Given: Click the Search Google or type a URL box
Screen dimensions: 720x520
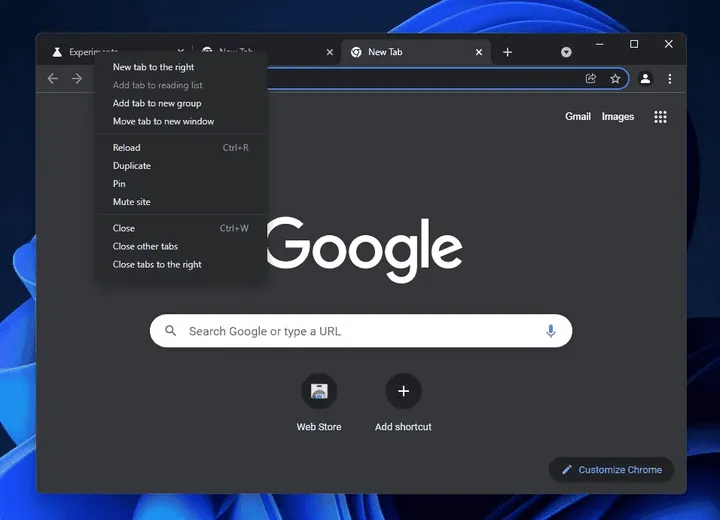Looking at the screenshot, I should tap(361, 331).
